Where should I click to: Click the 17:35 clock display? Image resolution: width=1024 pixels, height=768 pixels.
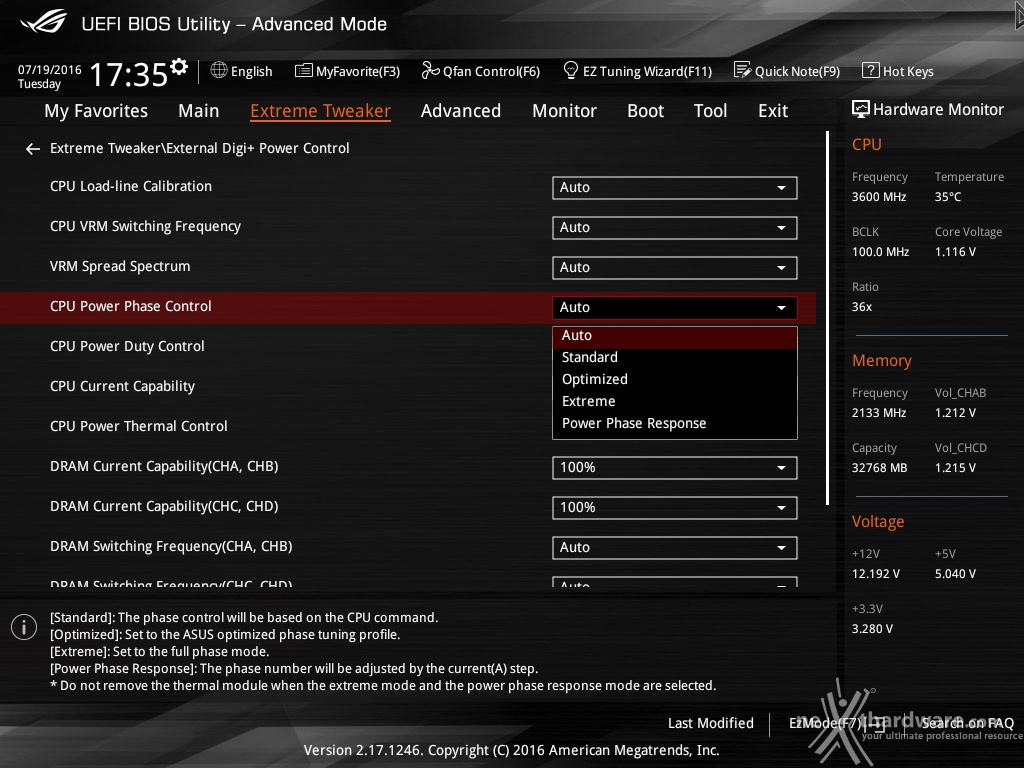point(129,74)
